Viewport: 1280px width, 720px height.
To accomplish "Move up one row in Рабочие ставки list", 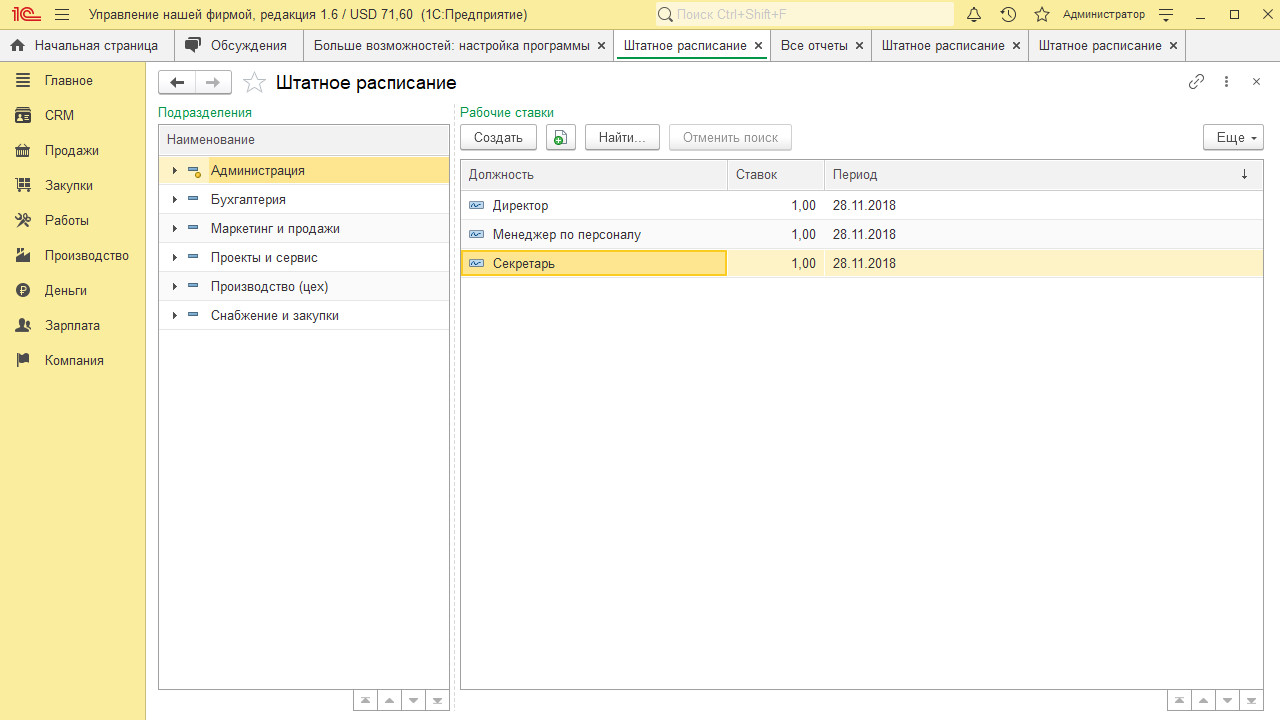I will pyautogui.click(x=1203, y=701).
